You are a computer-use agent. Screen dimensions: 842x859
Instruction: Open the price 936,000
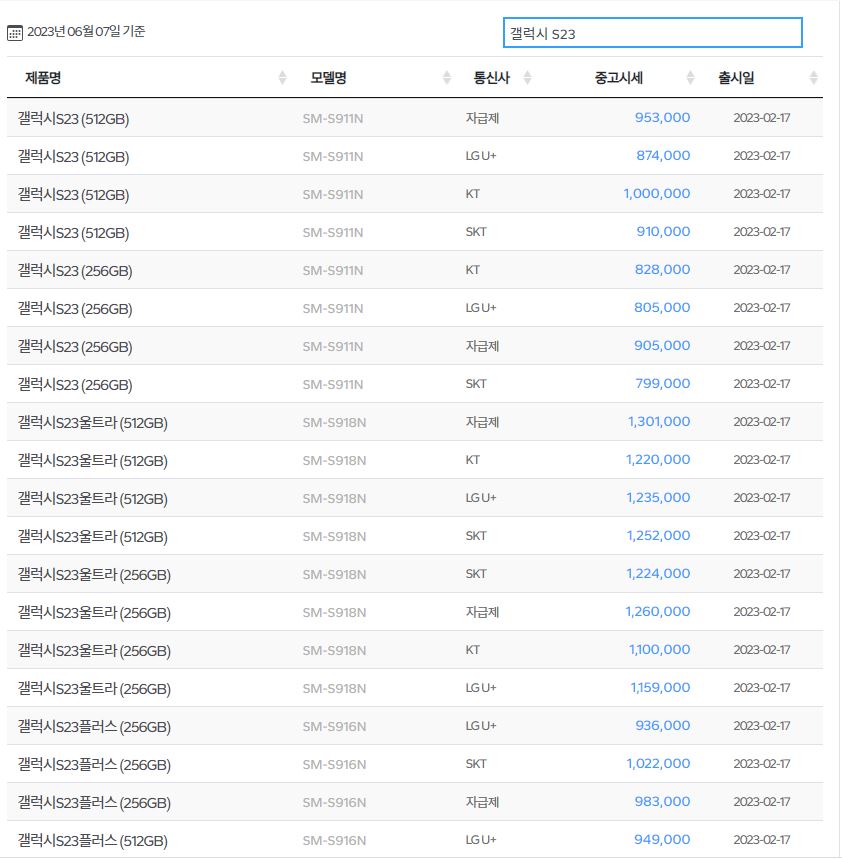pyautogui.click(x=662, y=725)
